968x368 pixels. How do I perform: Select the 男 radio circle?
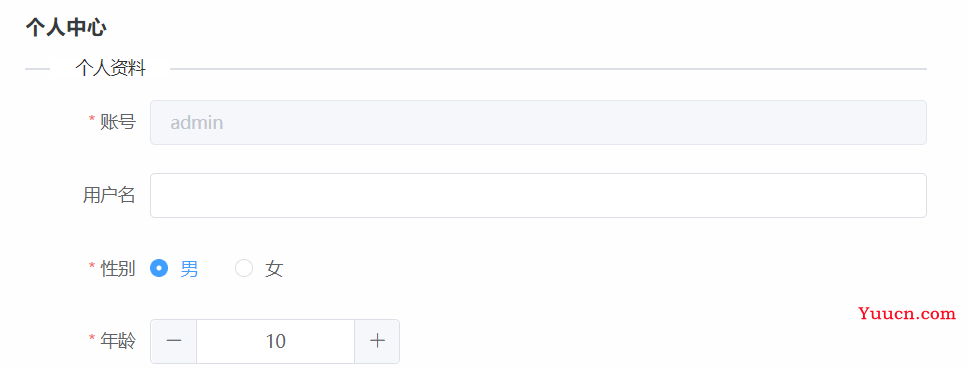point(159,269)
